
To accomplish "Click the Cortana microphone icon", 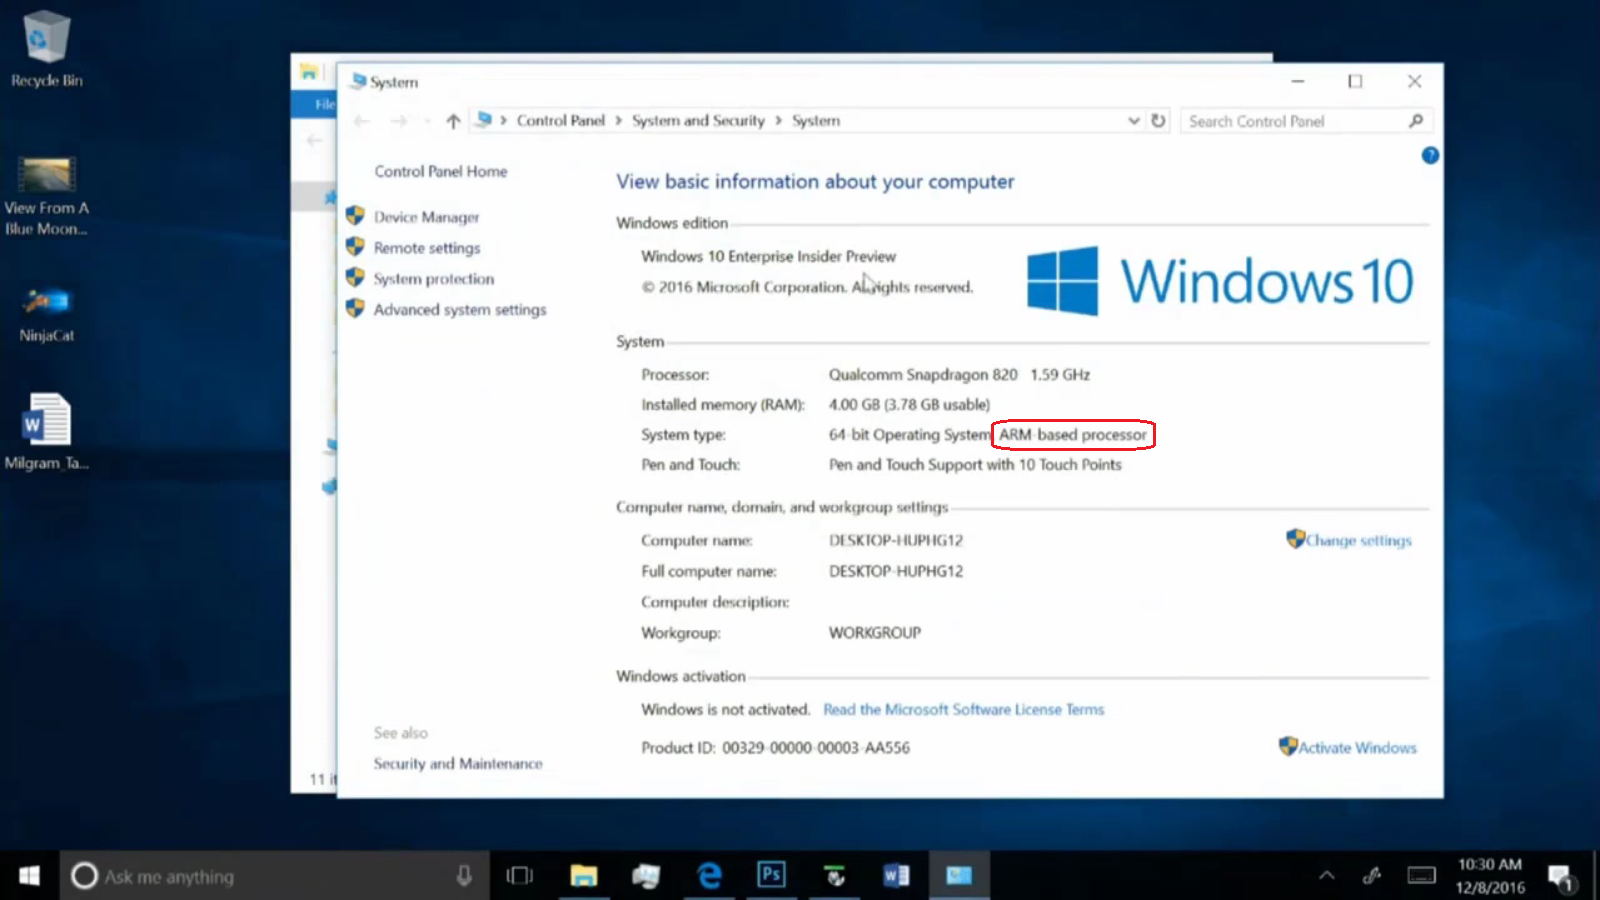I will click(464, 876).
